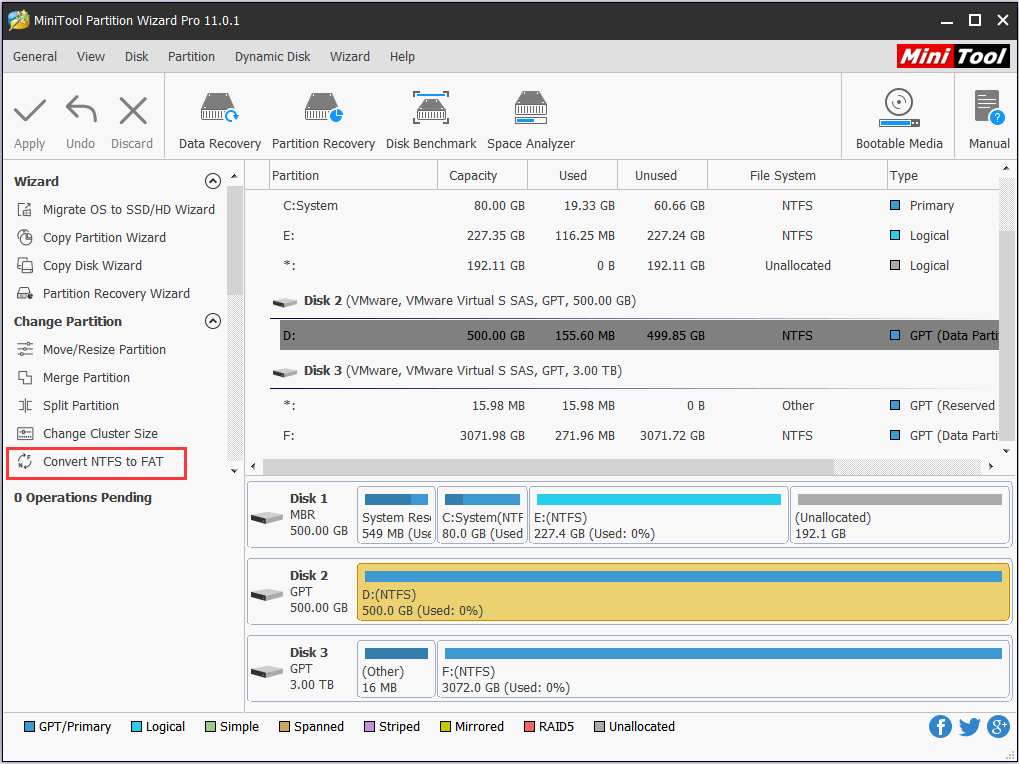The image size is (1019, 764).
Task: Open the General menu
Action: click(35, 57)
